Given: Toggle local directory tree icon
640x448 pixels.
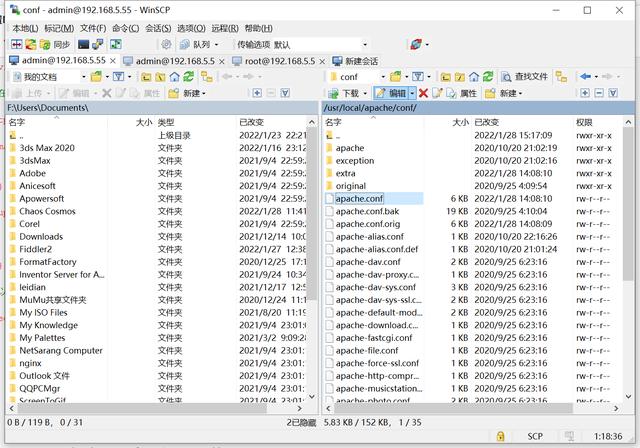Looking at the screenshot, I should coord(207,76).
